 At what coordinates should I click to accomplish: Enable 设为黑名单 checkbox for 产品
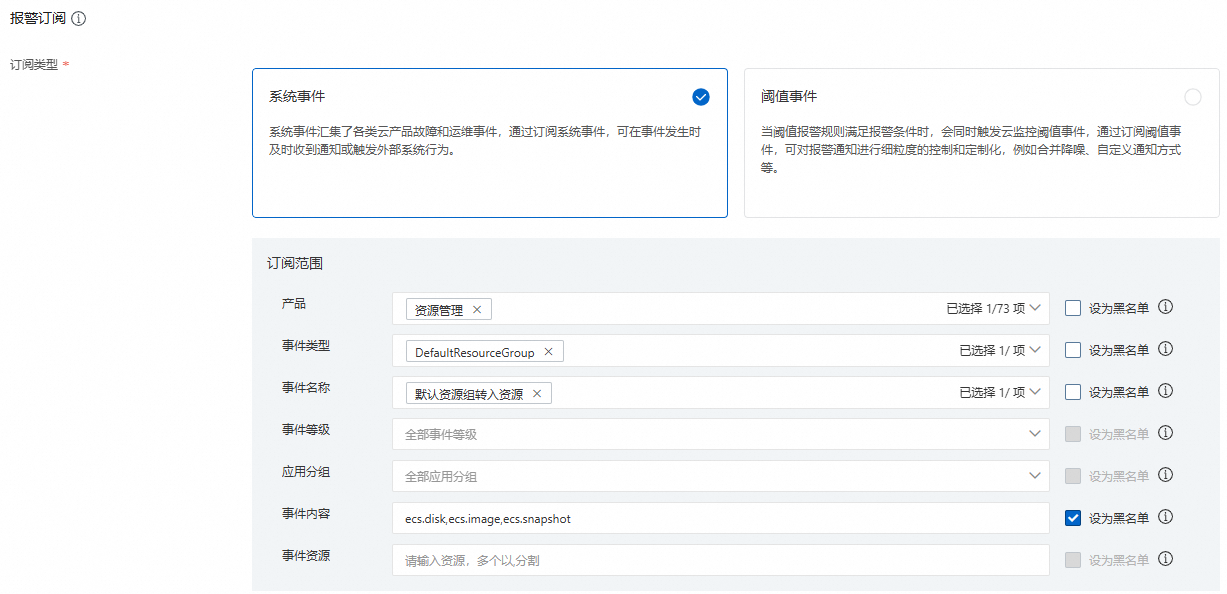tap(1073, 308)
